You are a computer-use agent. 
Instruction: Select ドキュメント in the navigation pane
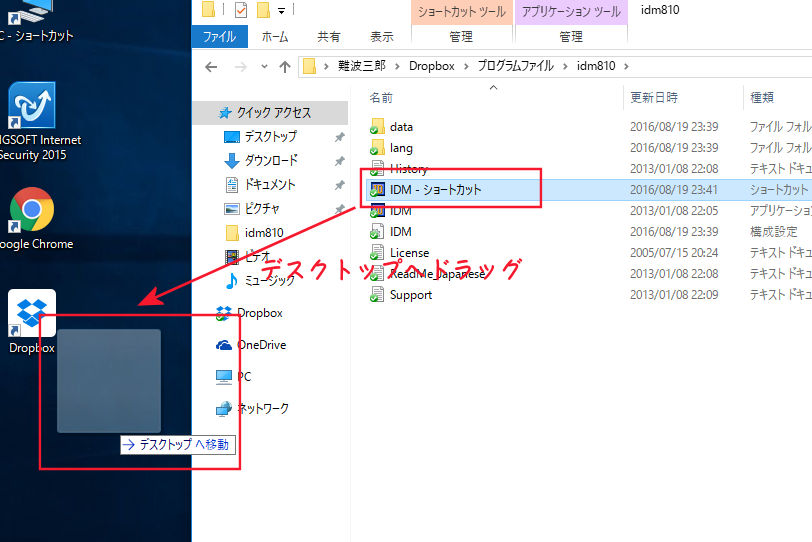(270, 184)
